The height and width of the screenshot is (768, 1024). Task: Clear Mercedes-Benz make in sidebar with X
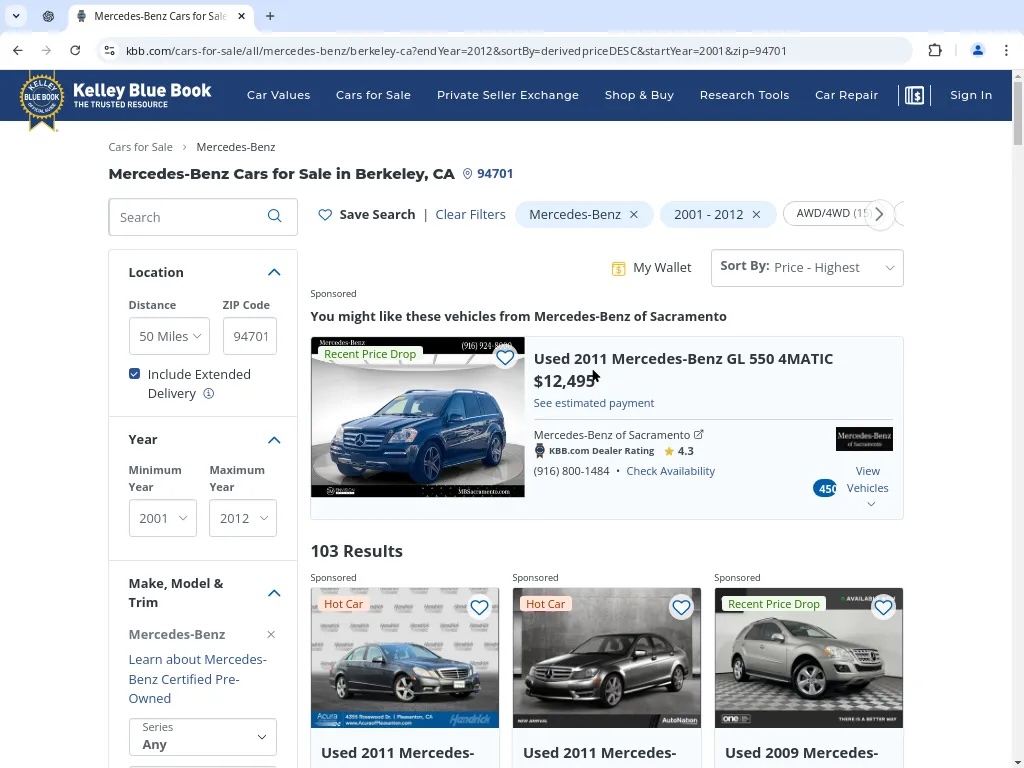coord(271,635)
